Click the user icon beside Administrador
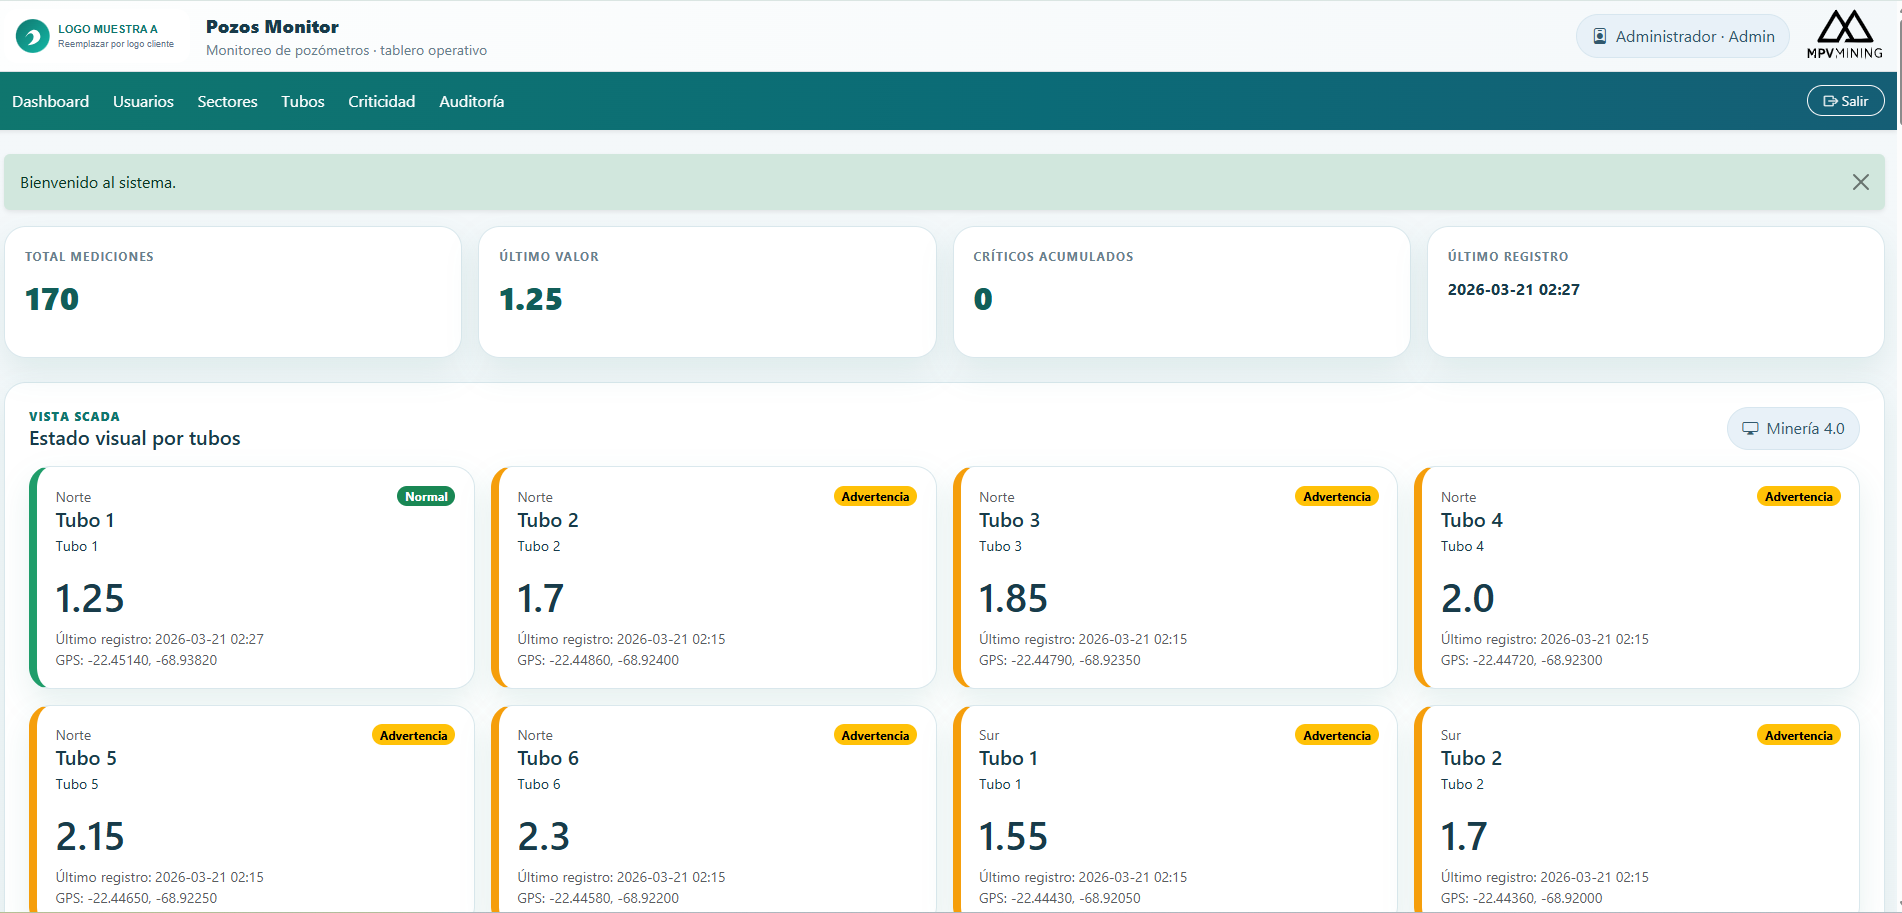 1602,35
